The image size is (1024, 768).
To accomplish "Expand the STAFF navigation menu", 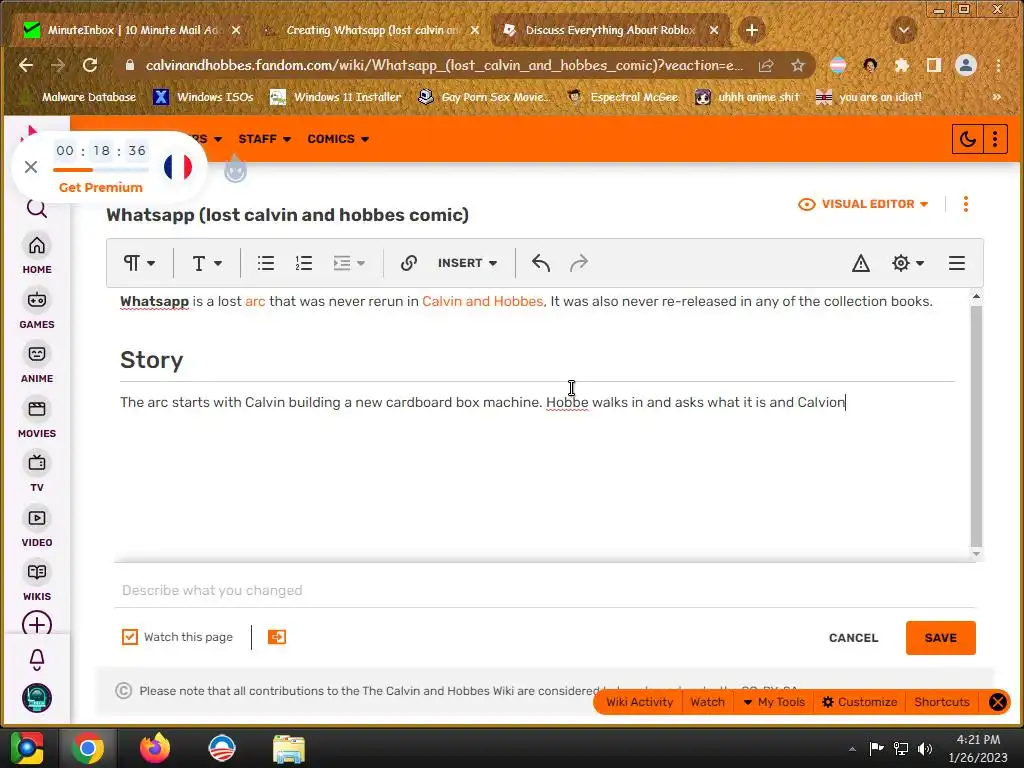I will [264, 139].
